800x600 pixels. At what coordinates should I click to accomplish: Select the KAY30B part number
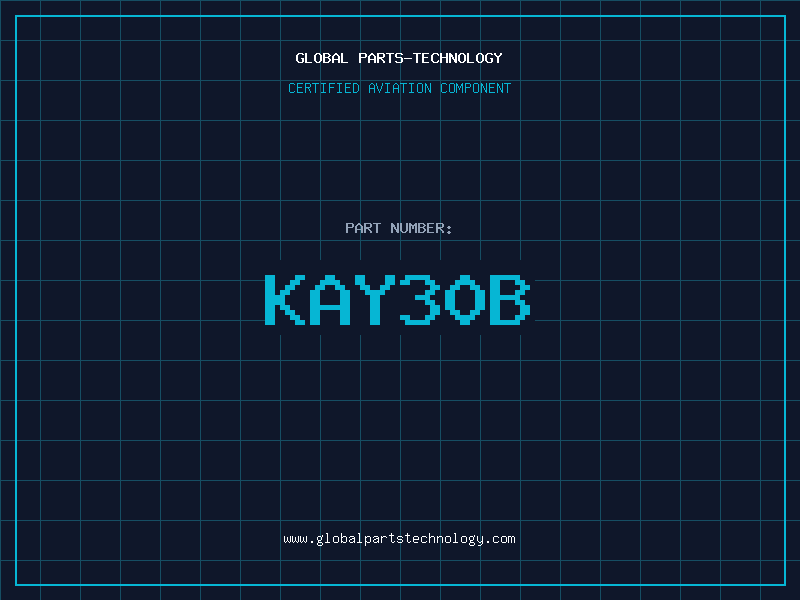click(x=398, y=299)
